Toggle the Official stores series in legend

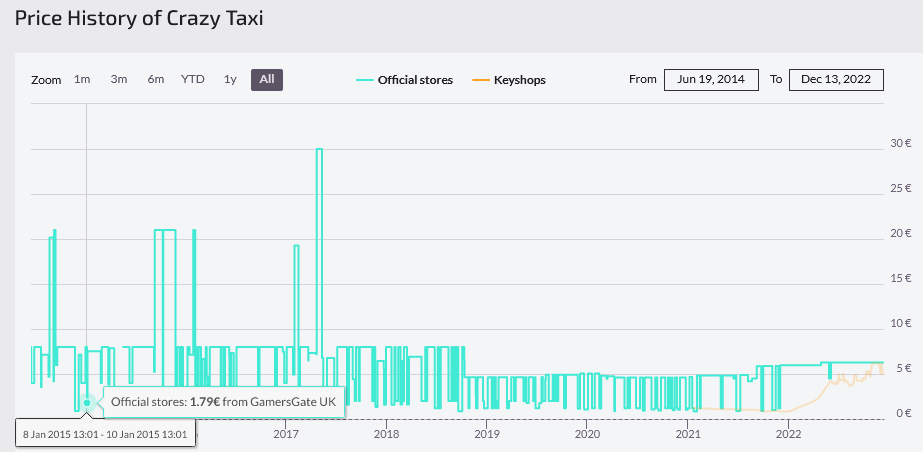click(404, 80)
